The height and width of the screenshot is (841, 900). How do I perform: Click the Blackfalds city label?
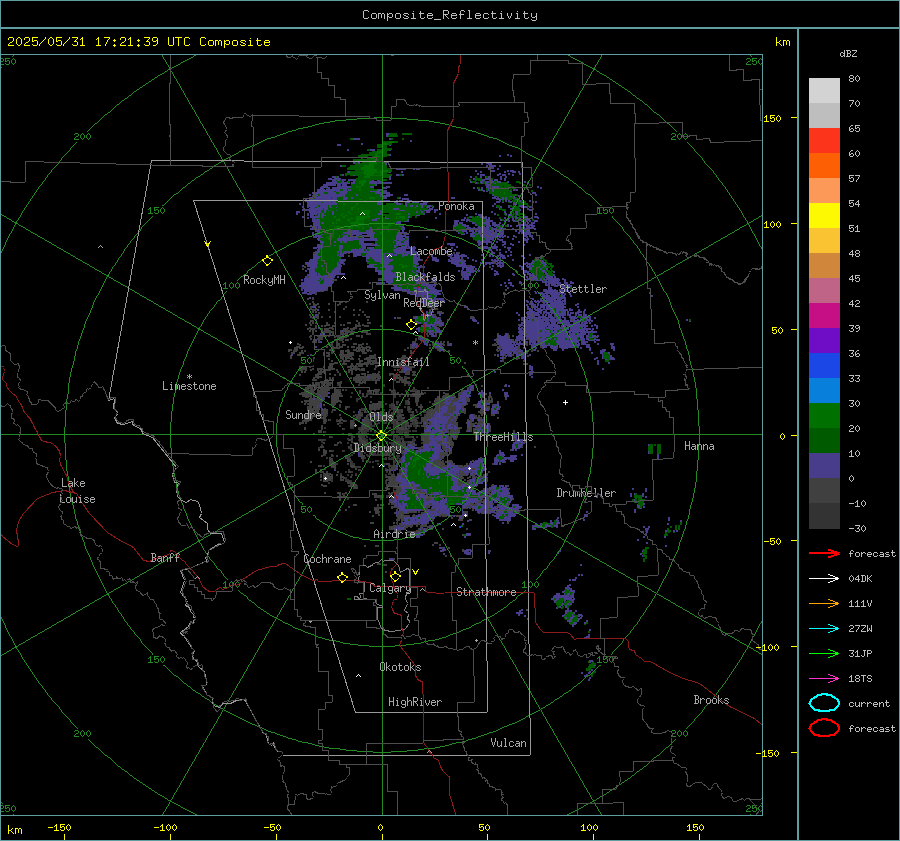point(425,277)
